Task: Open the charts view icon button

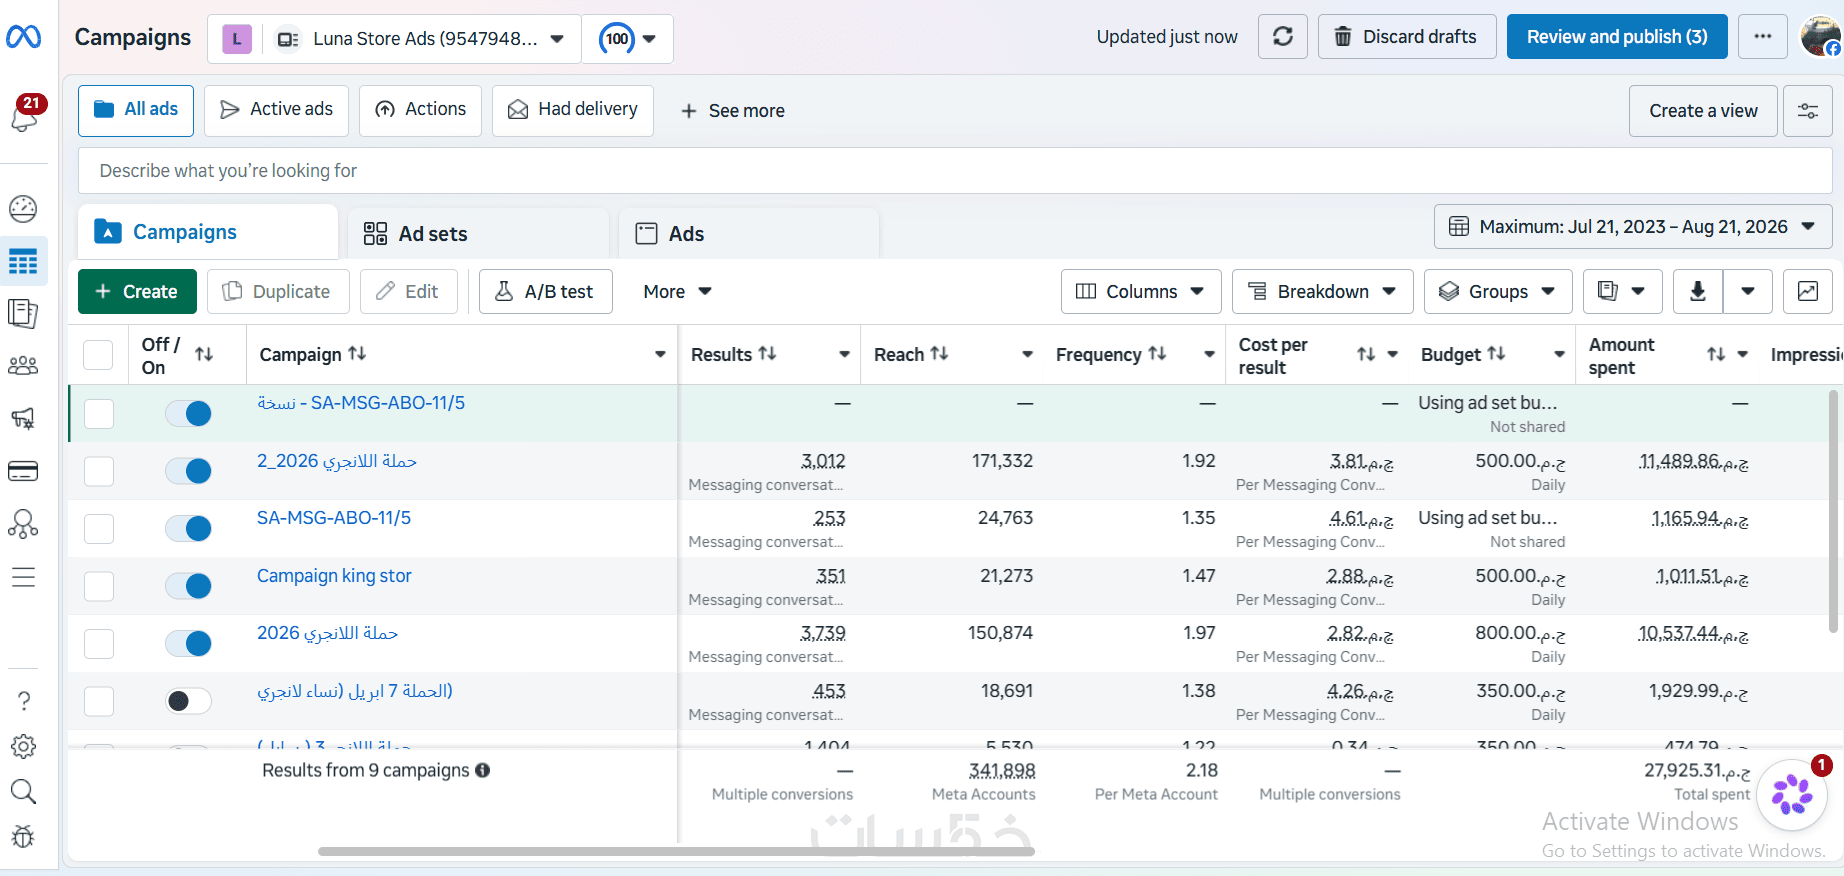Action: pos(1808,292)
